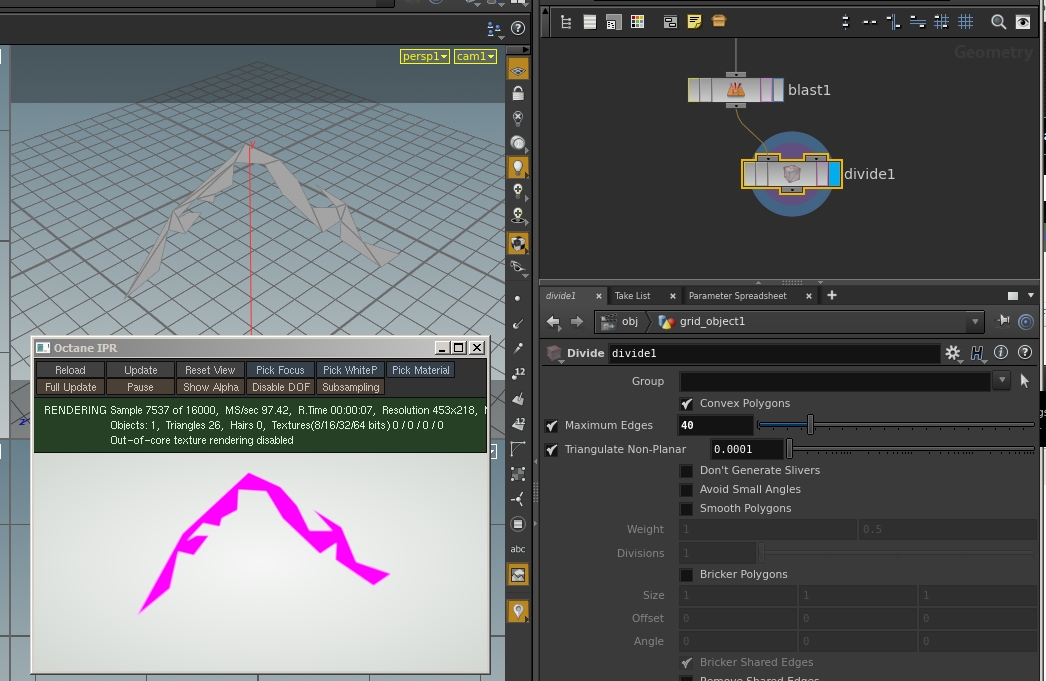The width and height of the screenshot is (1046, 681).
Task: Enable the Bricker Polygons option
Action: [687, 575]
